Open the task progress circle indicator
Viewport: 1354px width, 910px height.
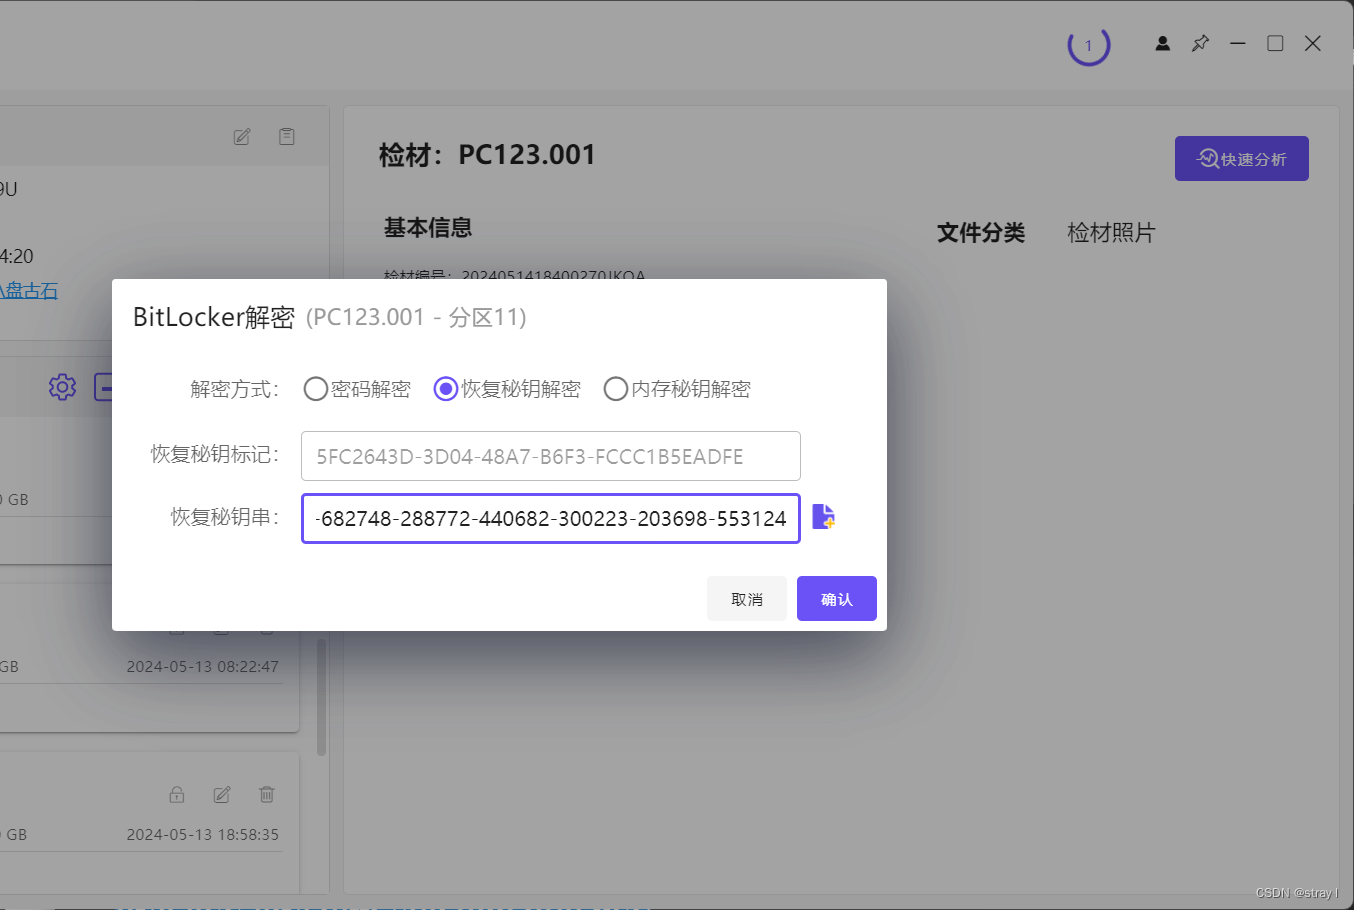(1089, 45)
